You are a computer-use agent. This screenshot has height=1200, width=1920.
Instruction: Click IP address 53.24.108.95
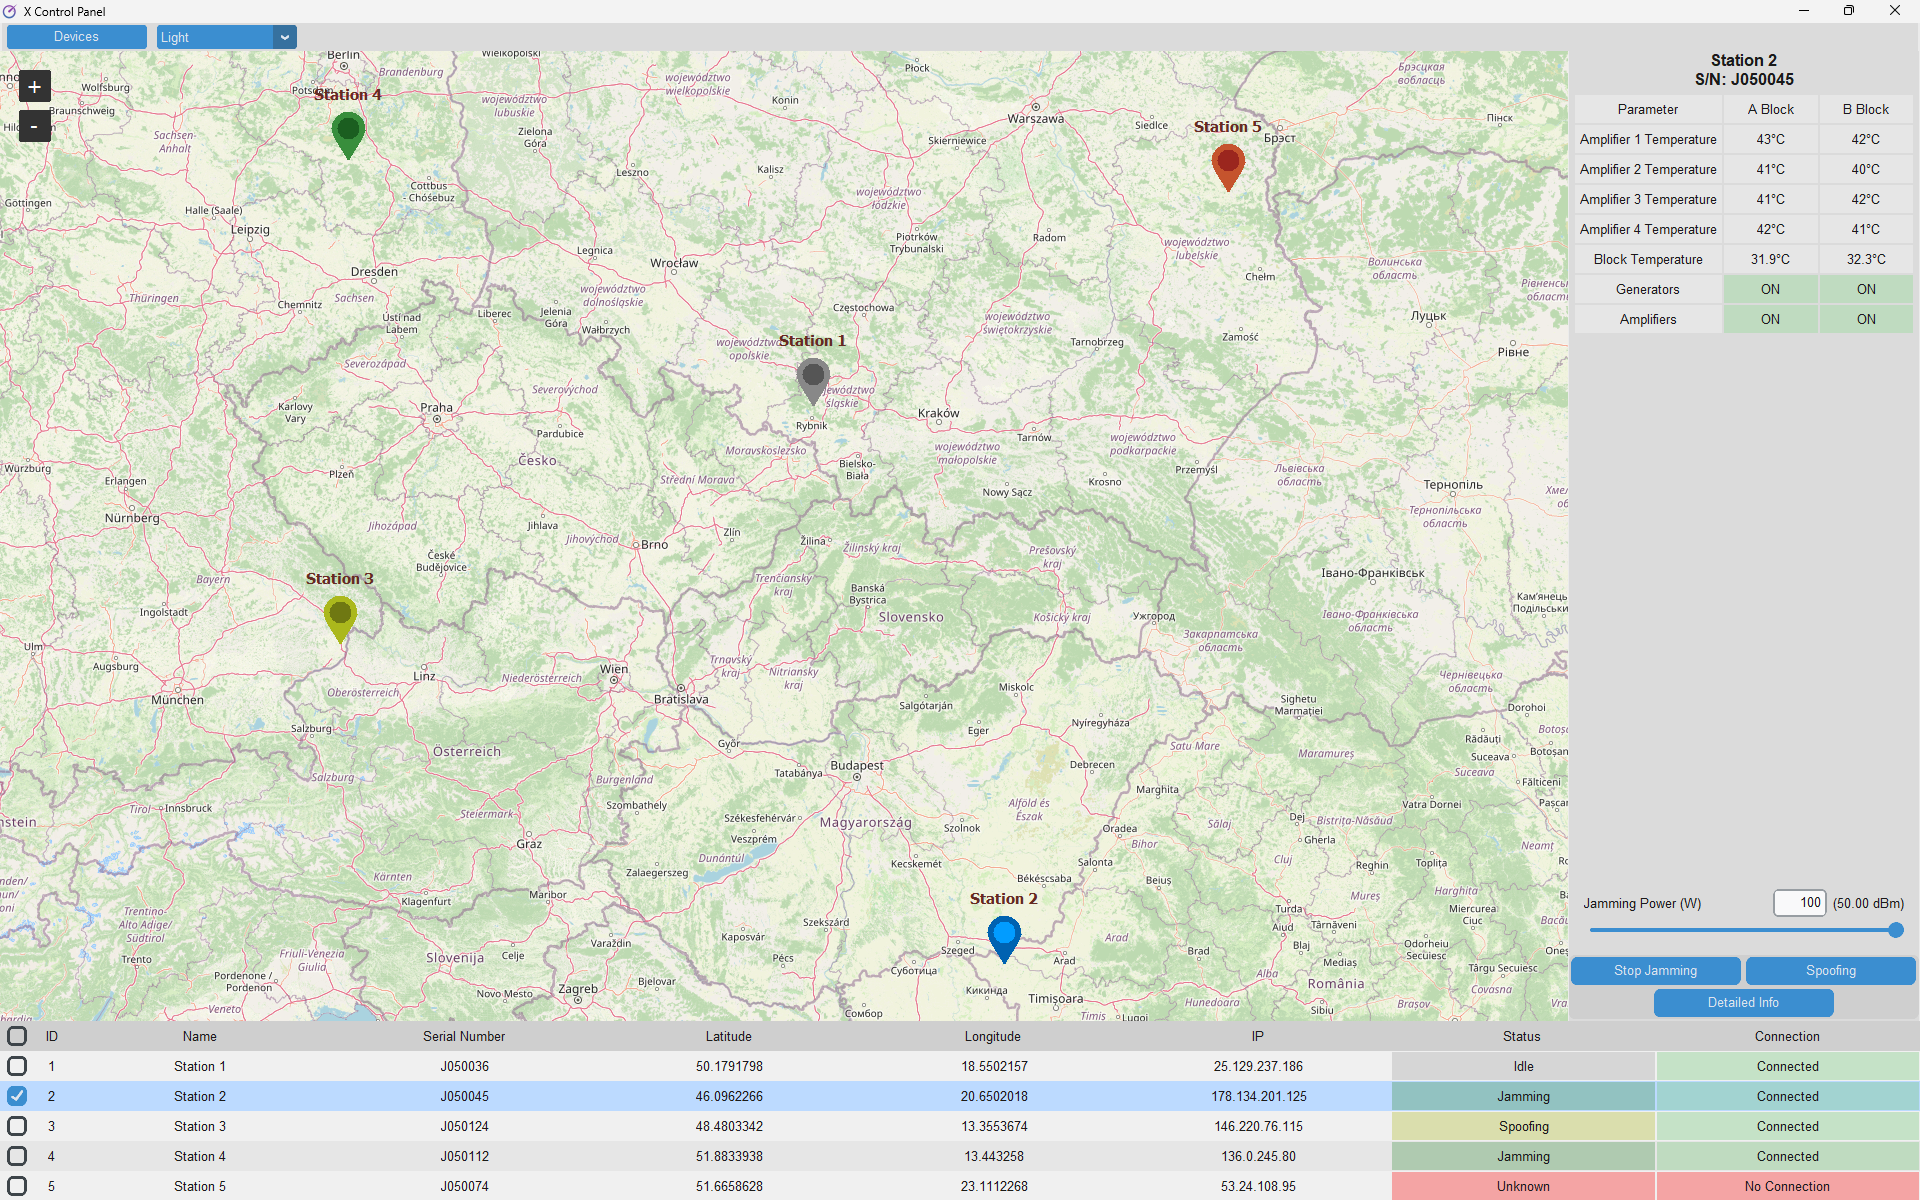pos(1258,1186)
